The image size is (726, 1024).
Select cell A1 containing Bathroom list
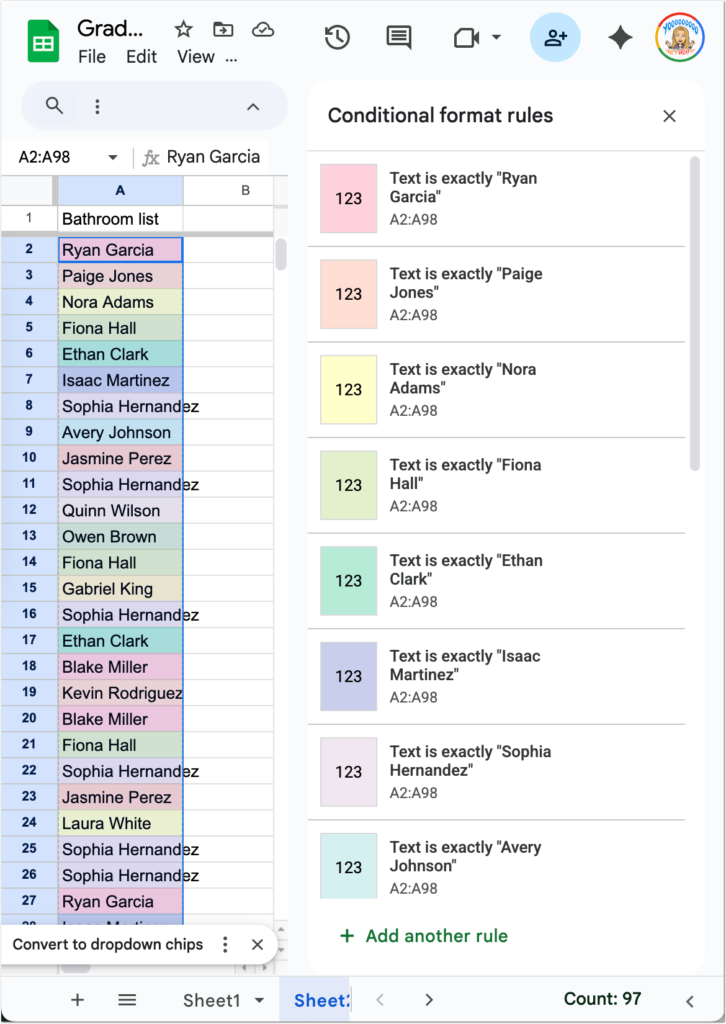[120, 218]
